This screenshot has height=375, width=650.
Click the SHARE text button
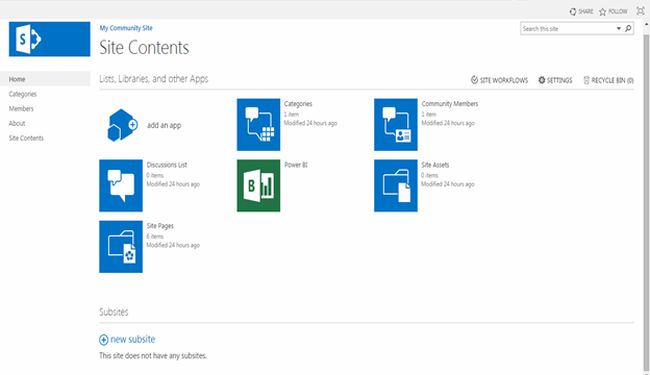point(586,12)
